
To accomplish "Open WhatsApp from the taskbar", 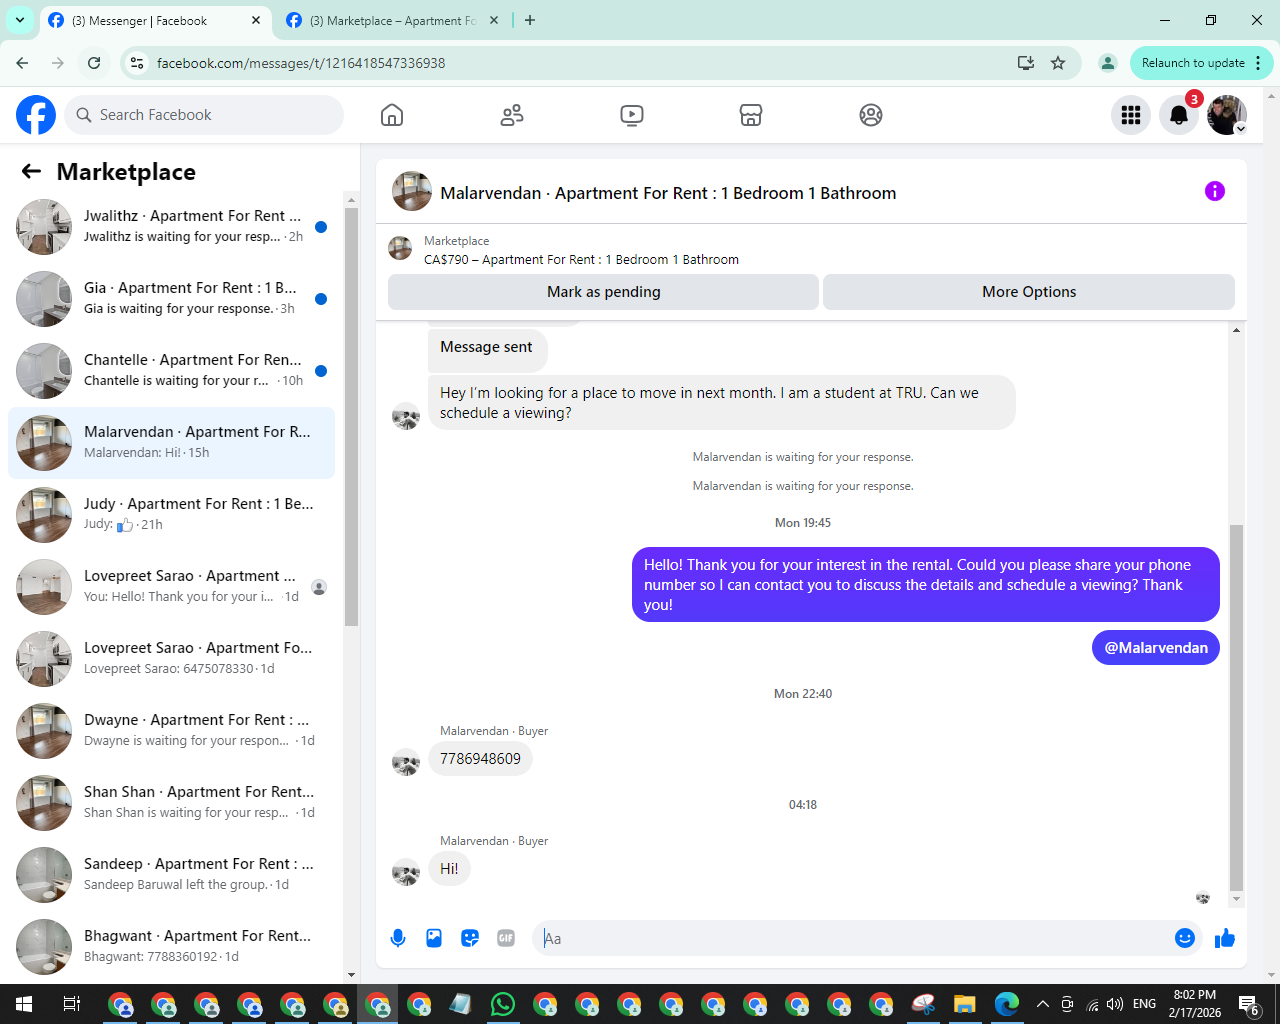I will click(503, 1004).
